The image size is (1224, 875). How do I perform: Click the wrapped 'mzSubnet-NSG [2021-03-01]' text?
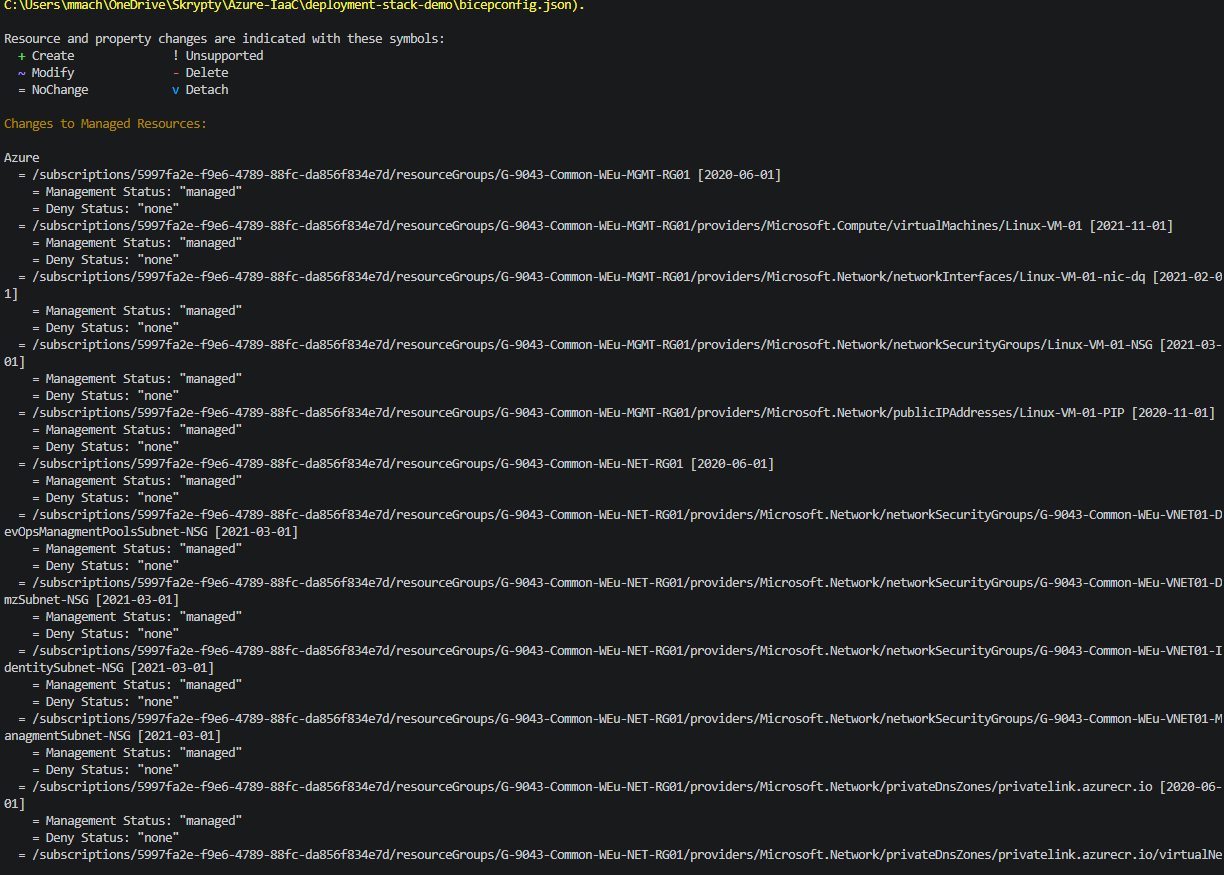(x=92, y=600)
